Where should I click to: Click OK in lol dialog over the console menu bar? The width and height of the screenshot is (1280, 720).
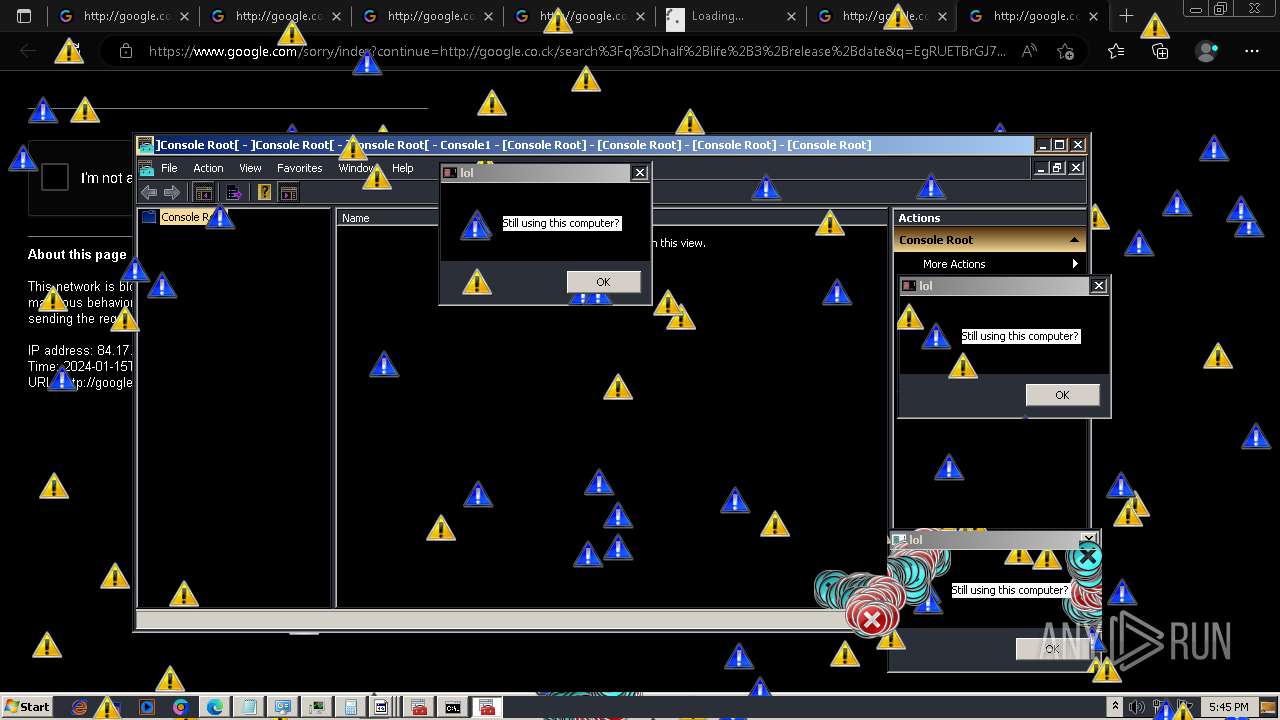pos(603,282)
